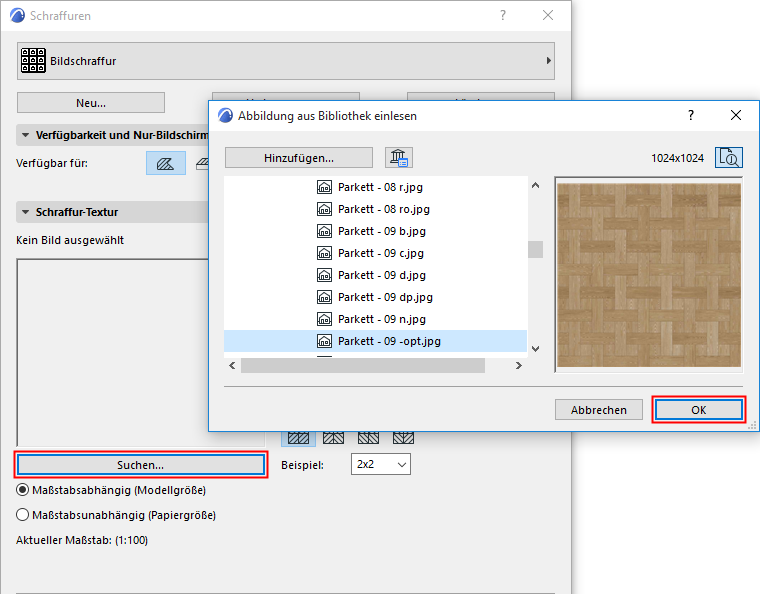Viewport: 760px width, 594px height.
Task: Click Abbrechen in the library dialog
Action: click(599, 410)
